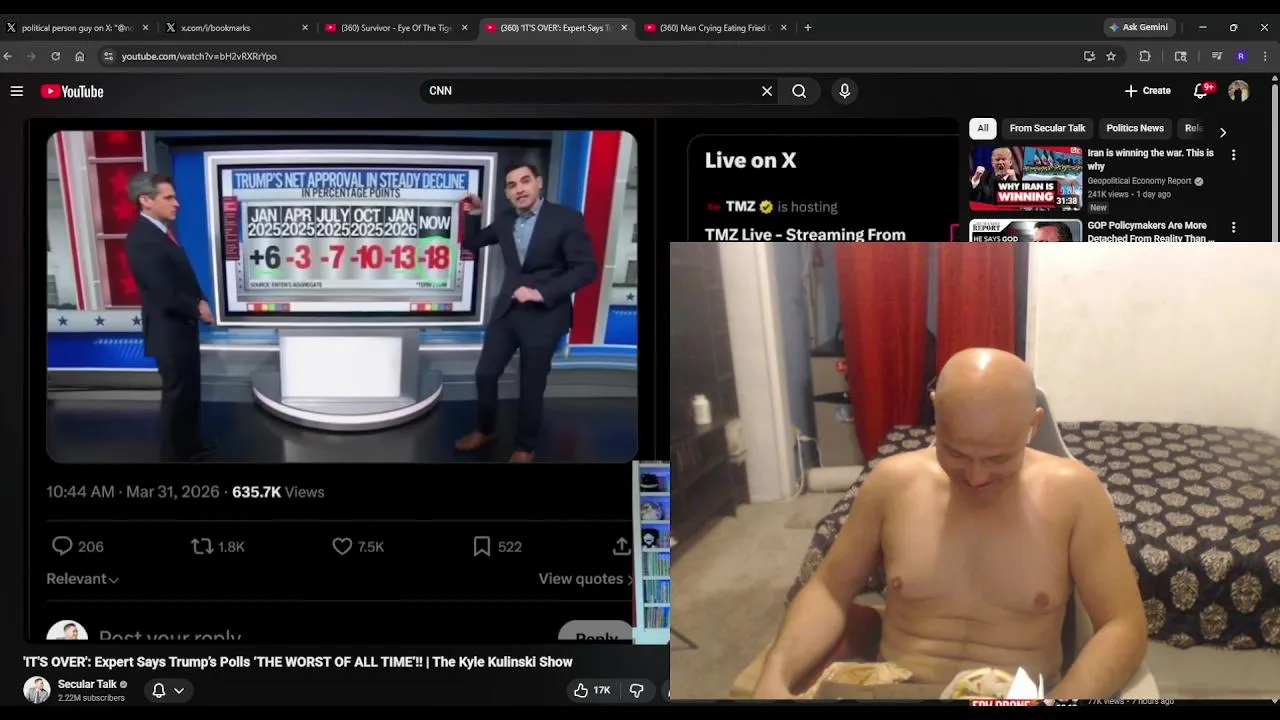Select the Politics News chip
This screenshot has height=720, width=1280.
click(1135, 128)
